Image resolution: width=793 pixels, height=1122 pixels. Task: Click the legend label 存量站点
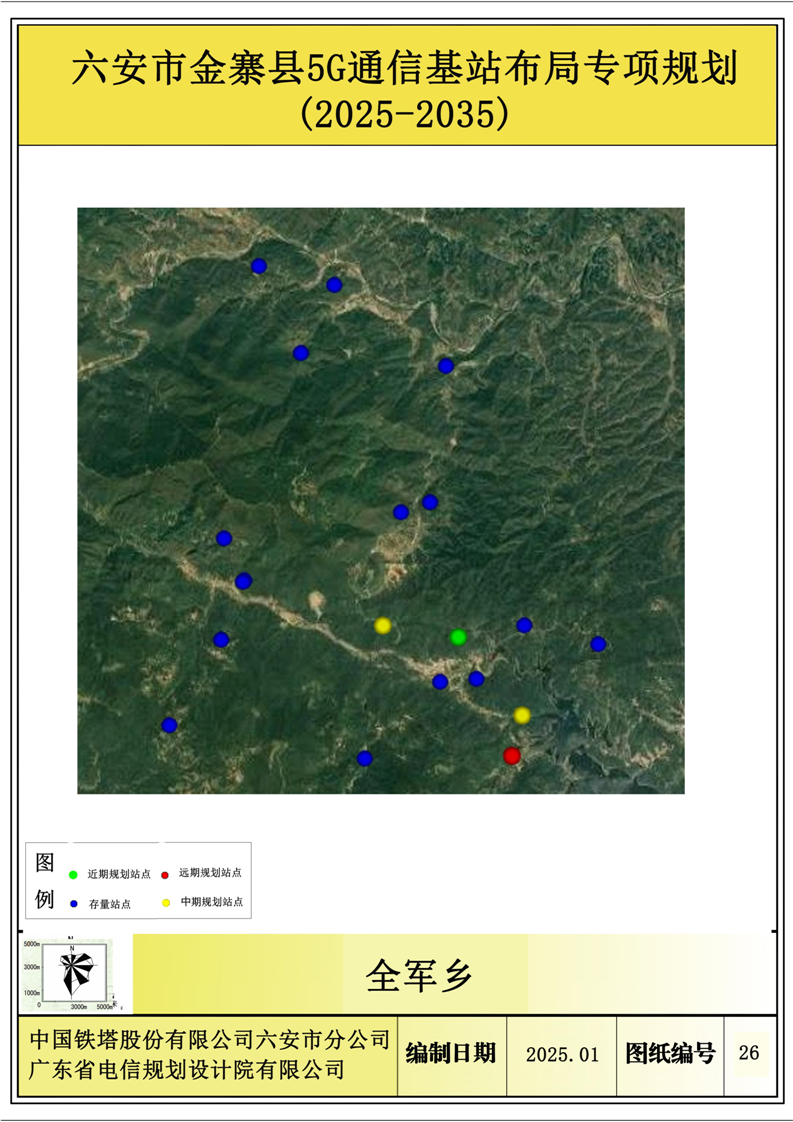(x=110, y=904)
